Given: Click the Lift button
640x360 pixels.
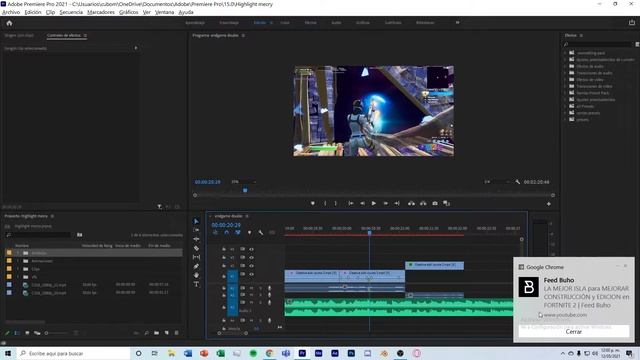Looking at the screenshot, I should [x=411, y=203].
